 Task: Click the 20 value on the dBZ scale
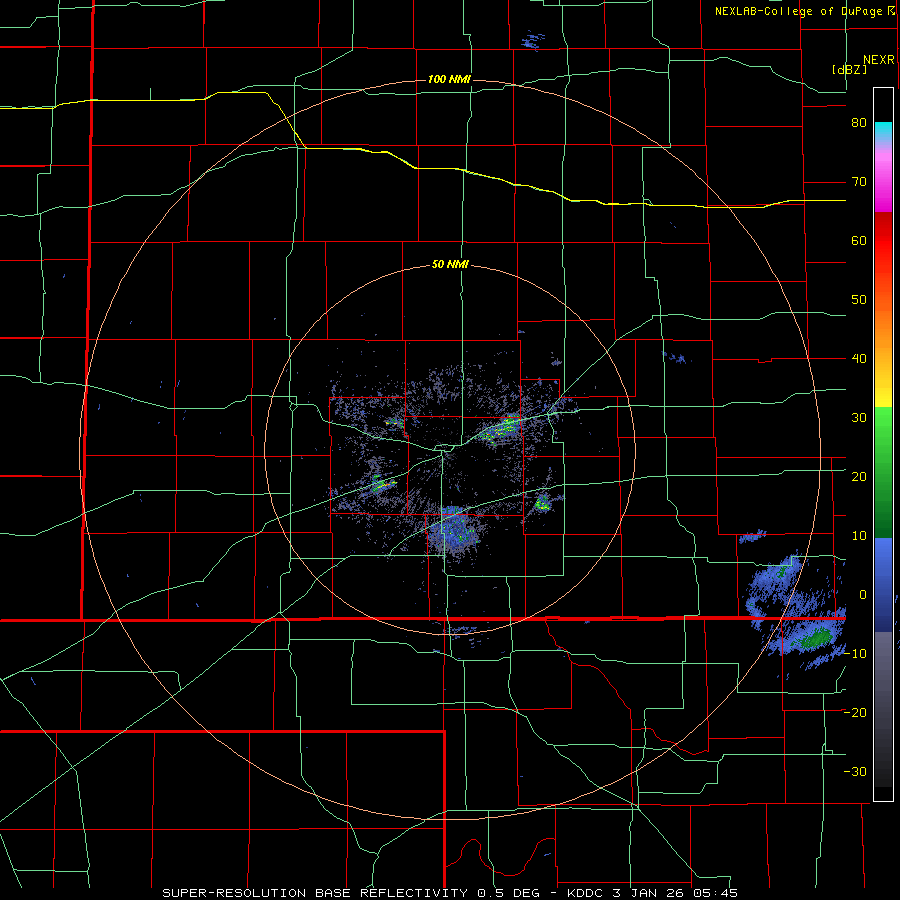coord(859,477)
